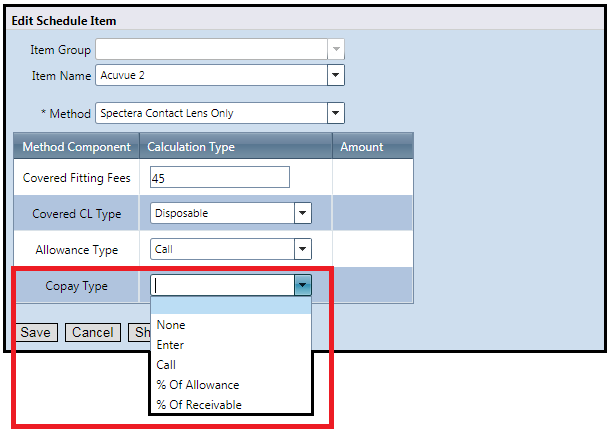Click the Method field showing Spectera Contact Lens Only
The image size is (609, 431).
pyautogui.click(x=211, y=113)
